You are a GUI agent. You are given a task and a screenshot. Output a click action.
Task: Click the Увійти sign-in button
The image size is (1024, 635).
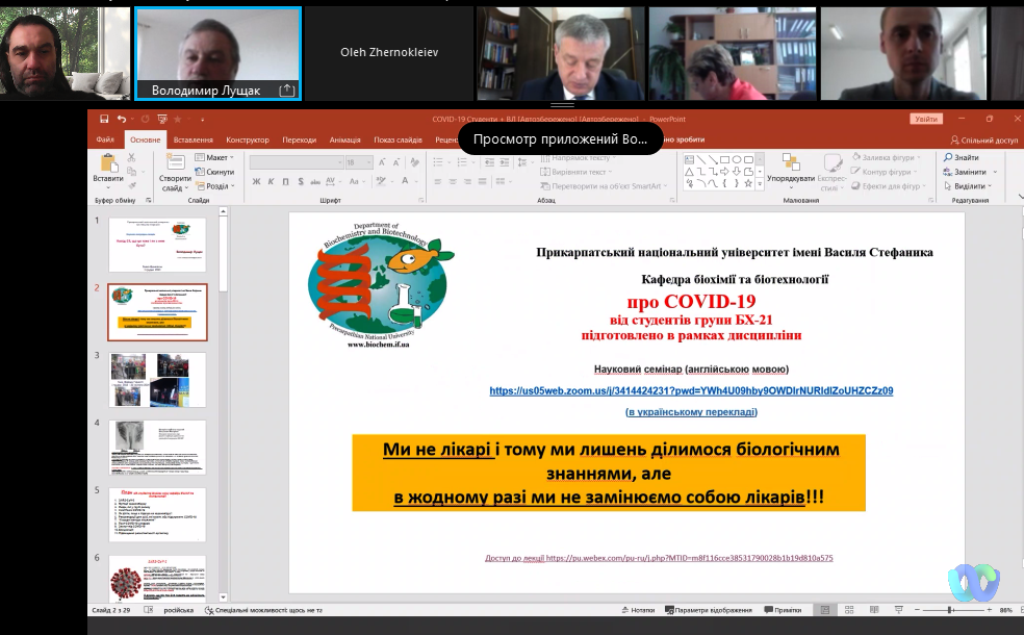coord(925,119)
